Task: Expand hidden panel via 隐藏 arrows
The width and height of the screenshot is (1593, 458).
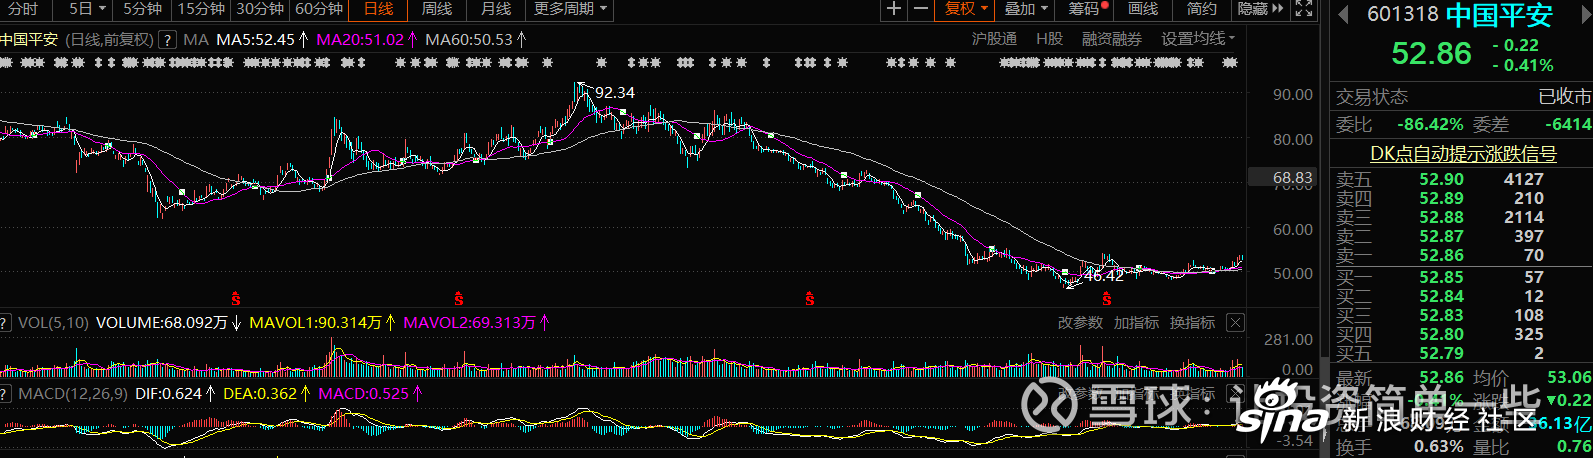Action: pyautogui.click(x=1261, y=9)
